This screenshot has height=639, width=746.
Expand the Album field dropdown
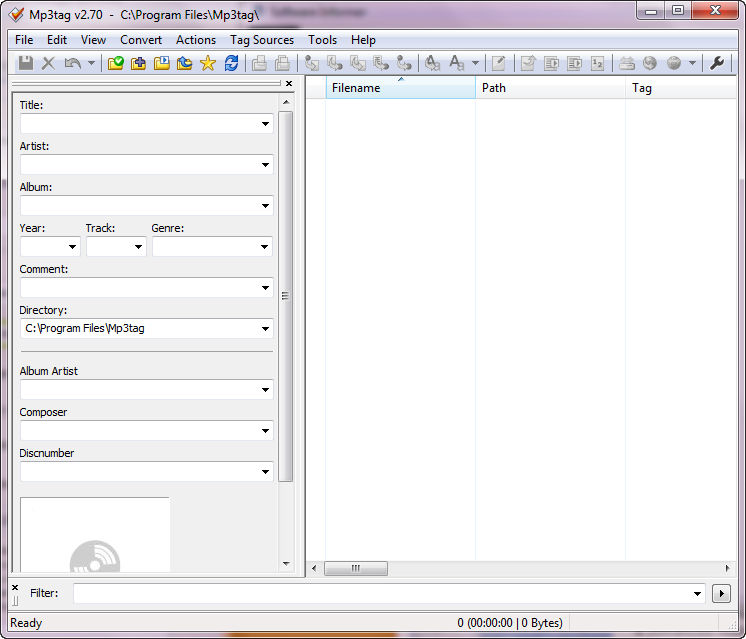click(x=265, y=206)
